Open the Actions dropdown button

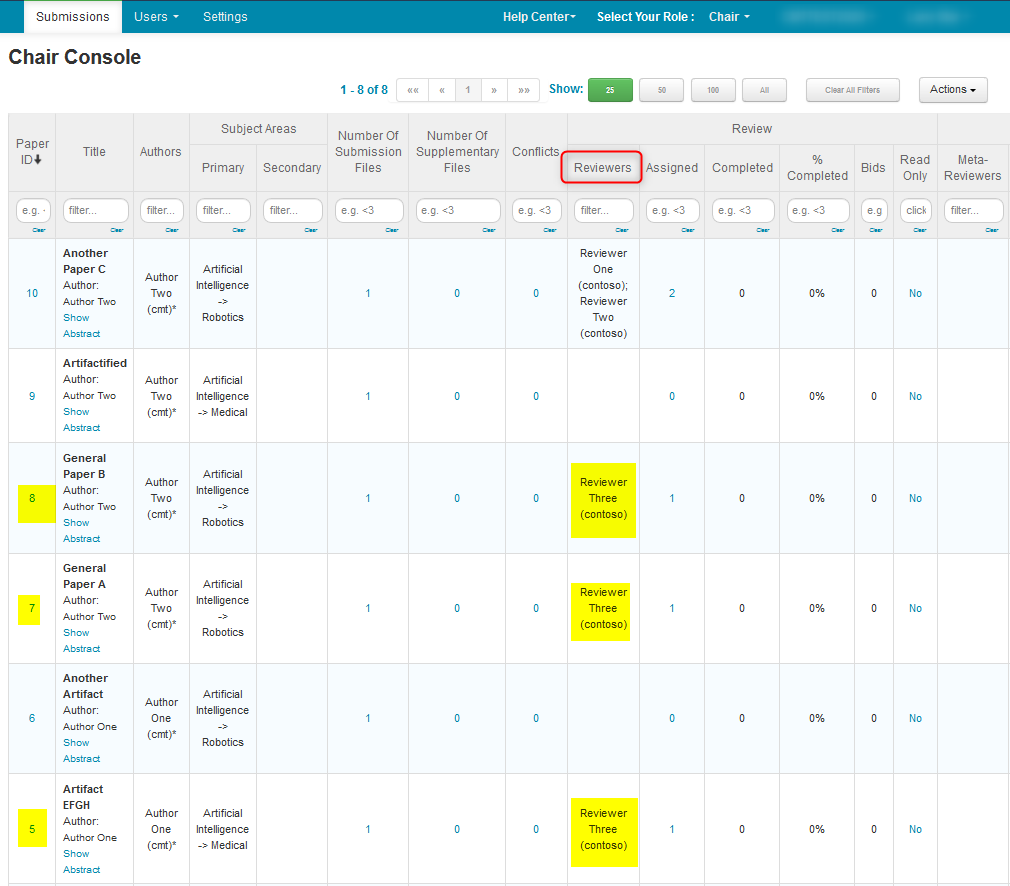coord(953,90)
